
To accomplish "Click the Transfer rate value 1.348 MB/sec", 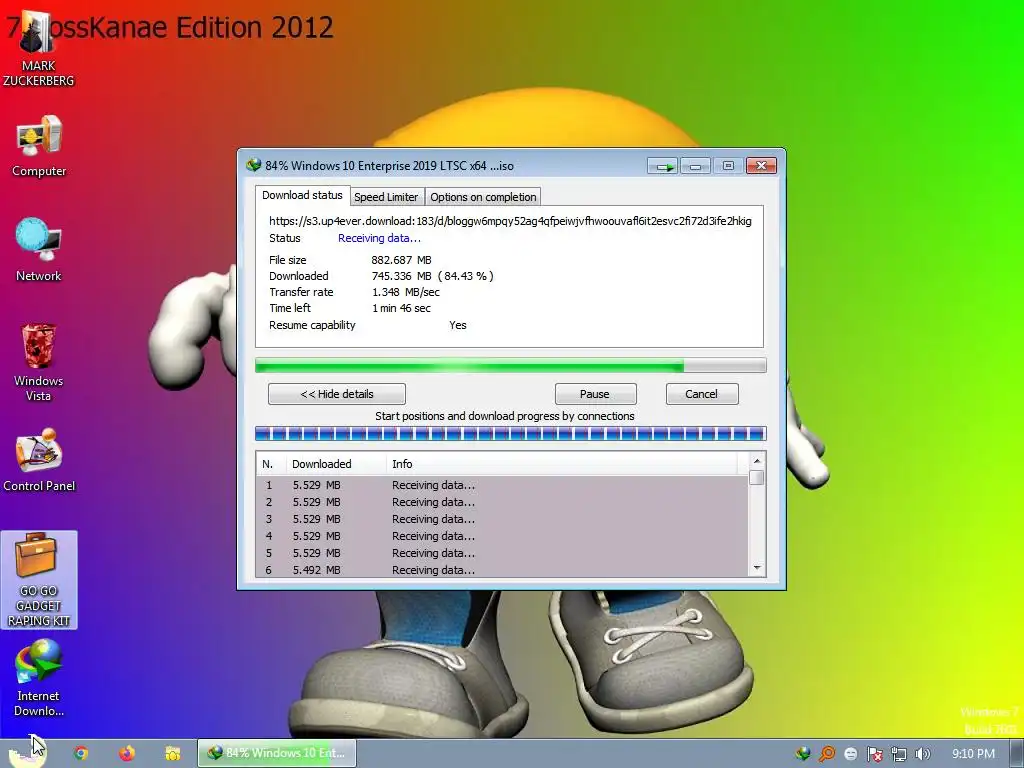I will [406, 292].
